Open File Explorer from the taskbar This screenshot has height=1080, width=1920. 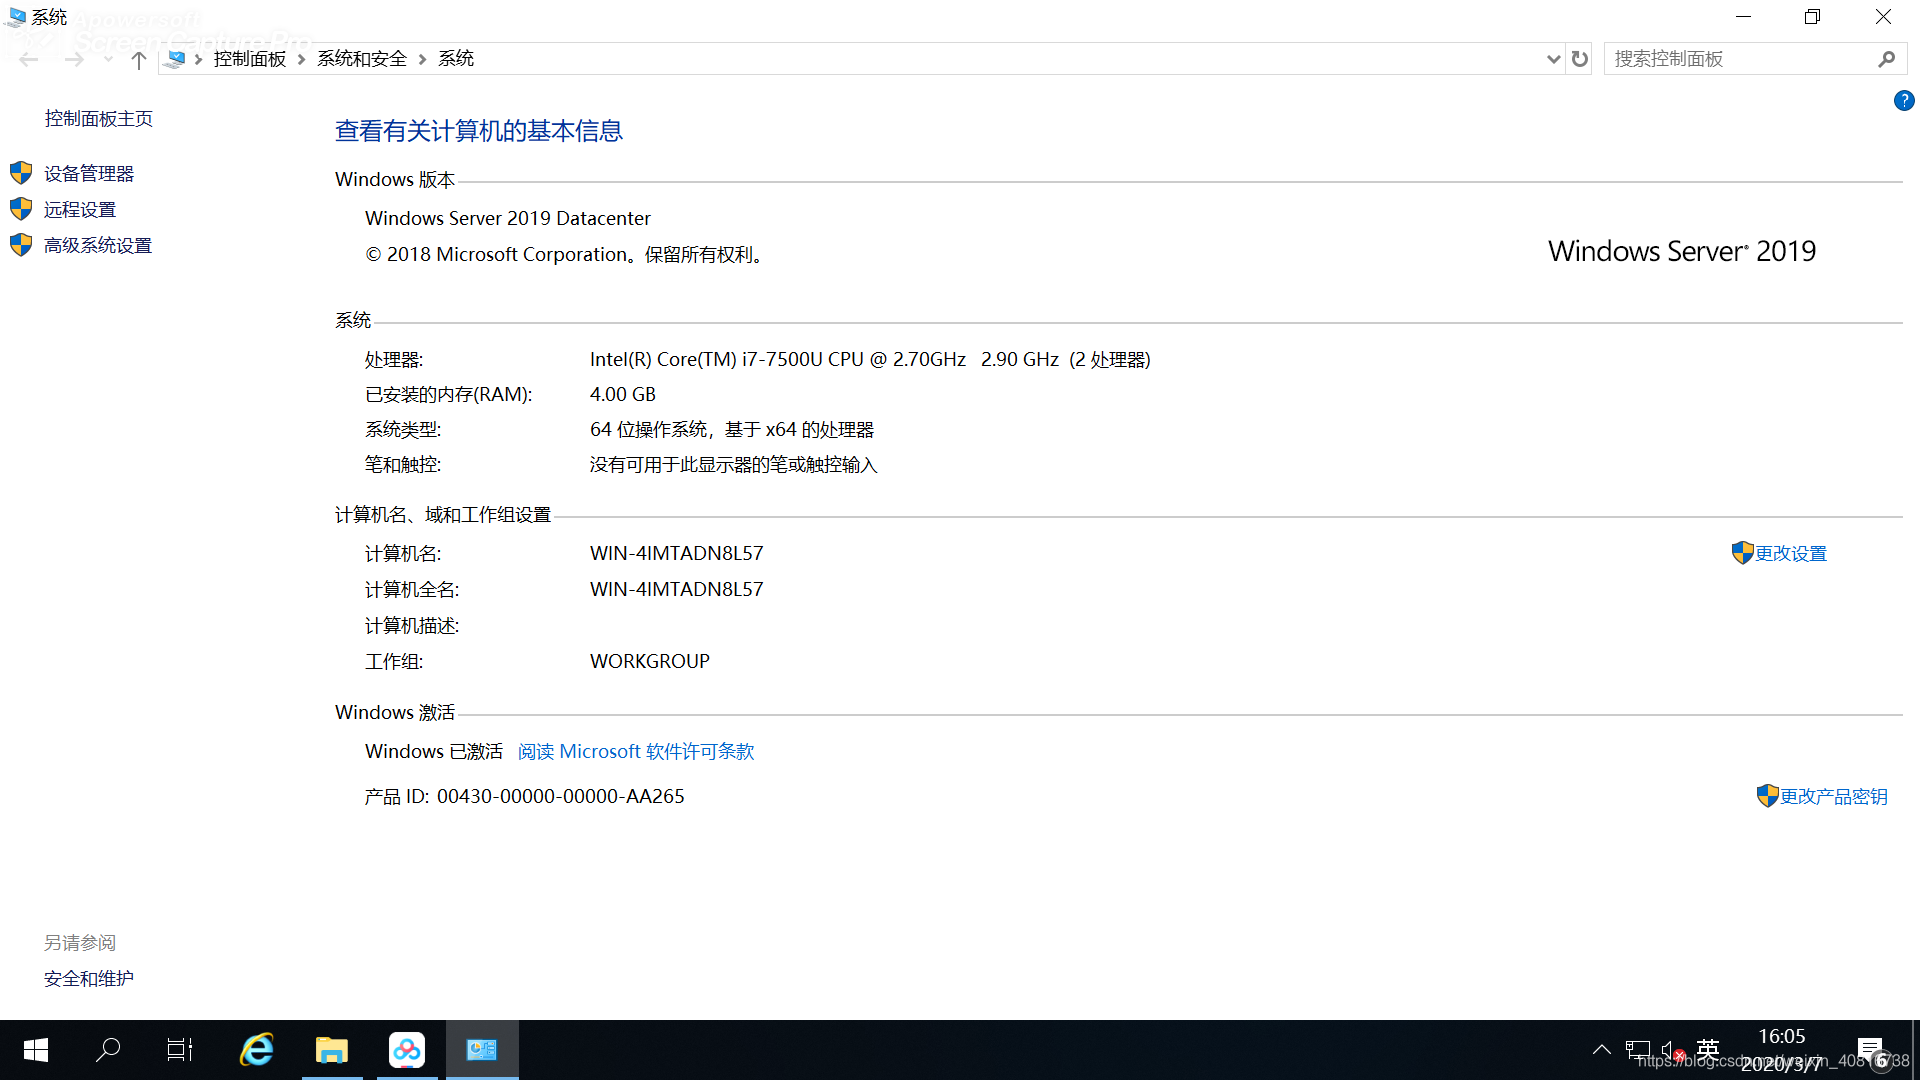click(332, 1049)
